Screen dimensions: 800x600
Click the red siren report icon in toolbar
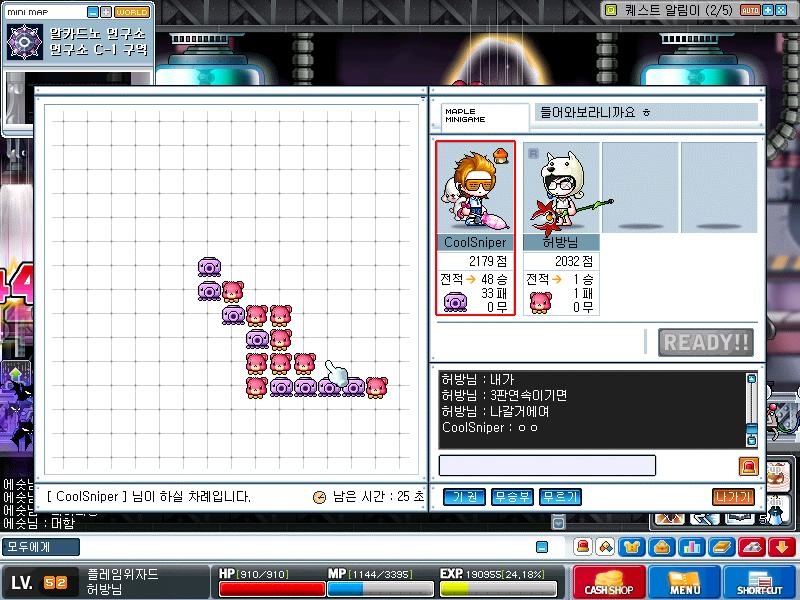point(583,547)
